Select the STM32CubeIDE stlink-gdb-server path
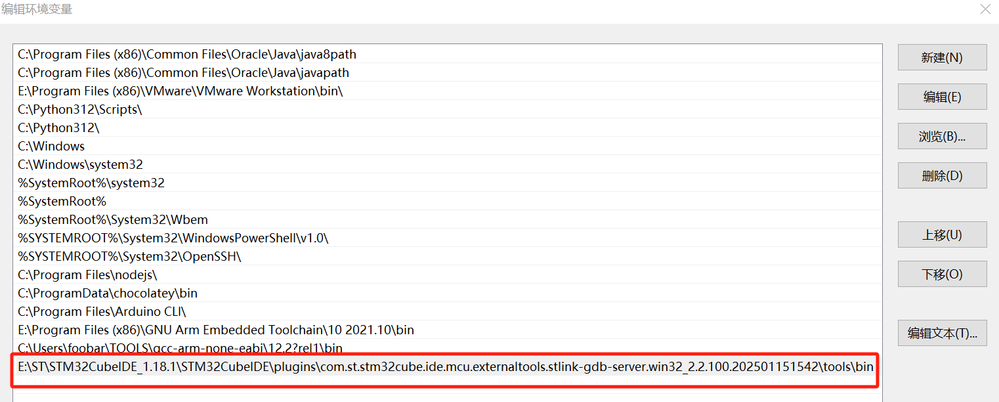This screenshot has height=402, width=999. [x=446, y=367]
